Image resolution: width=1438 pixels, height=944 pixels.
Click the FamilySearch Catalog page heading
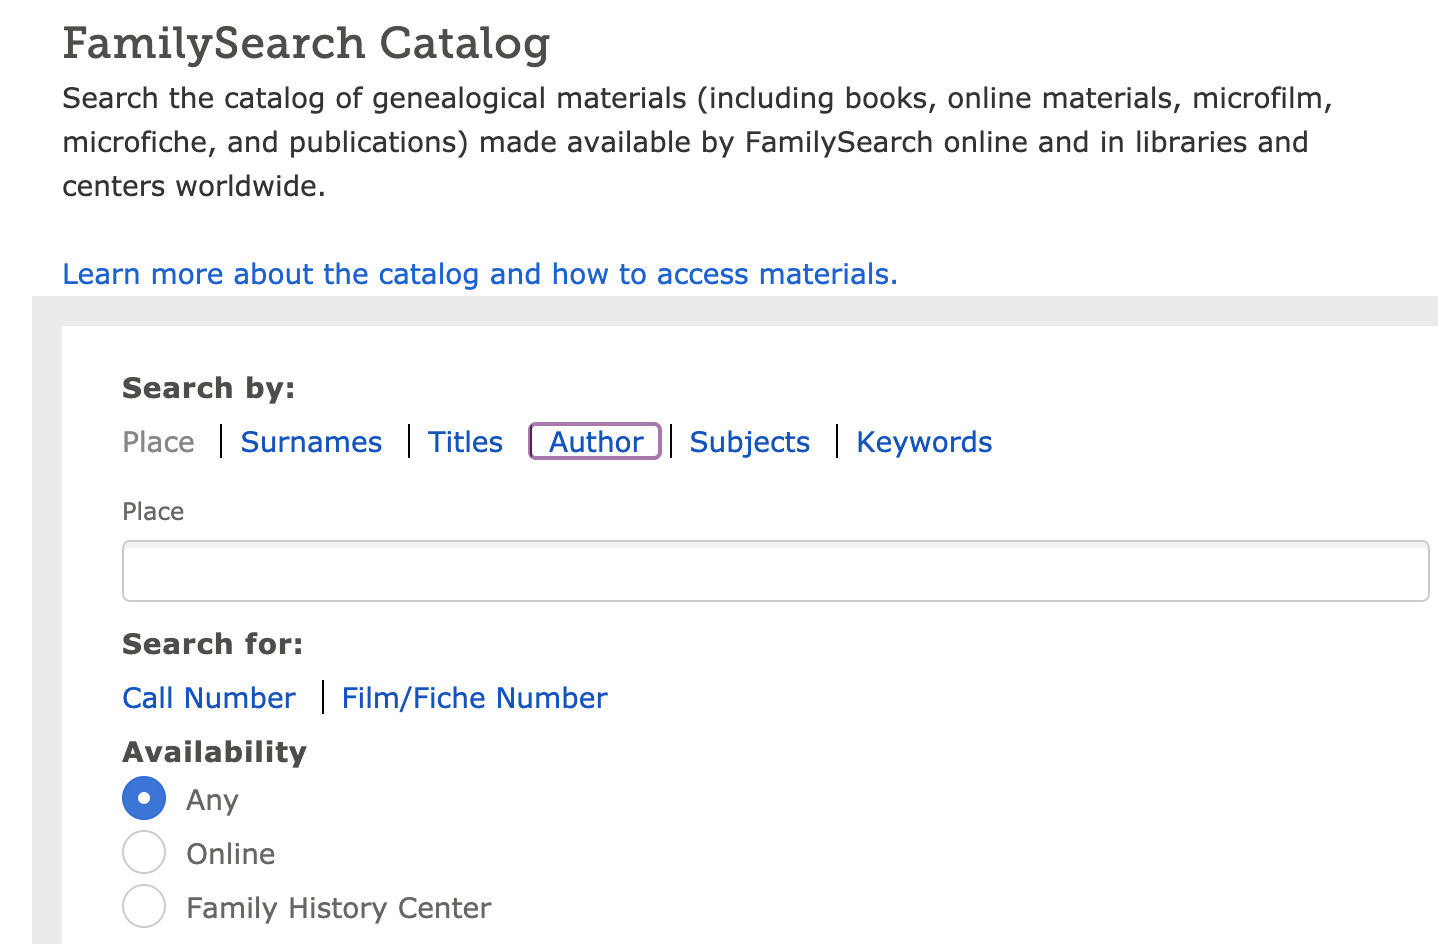pyautogui.click(x=306, y=44)
